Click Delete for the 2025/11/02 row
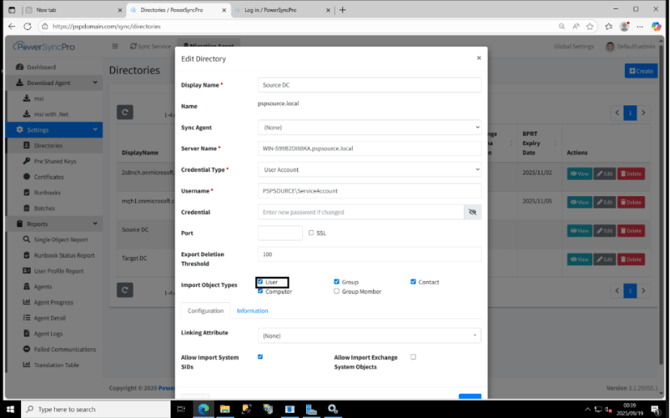The image size is (670, 418). pyautogui.click(x=631, y=174)
